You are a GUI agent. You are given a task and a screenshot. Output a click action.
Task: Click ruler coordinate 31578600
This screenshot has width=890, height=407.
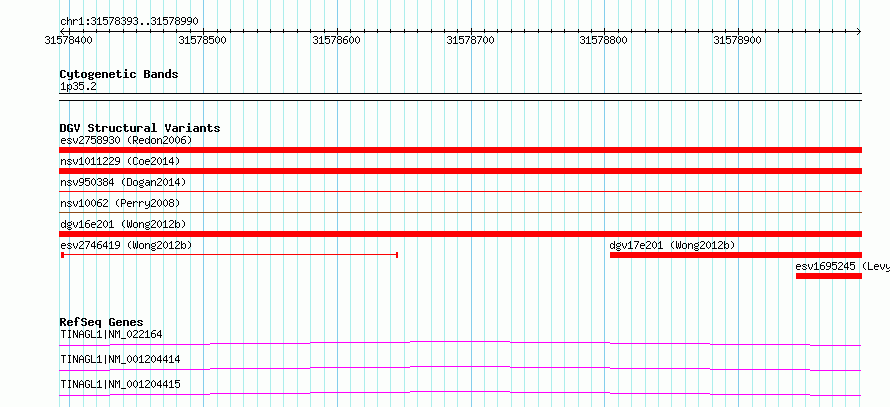[x=337, y=40]
